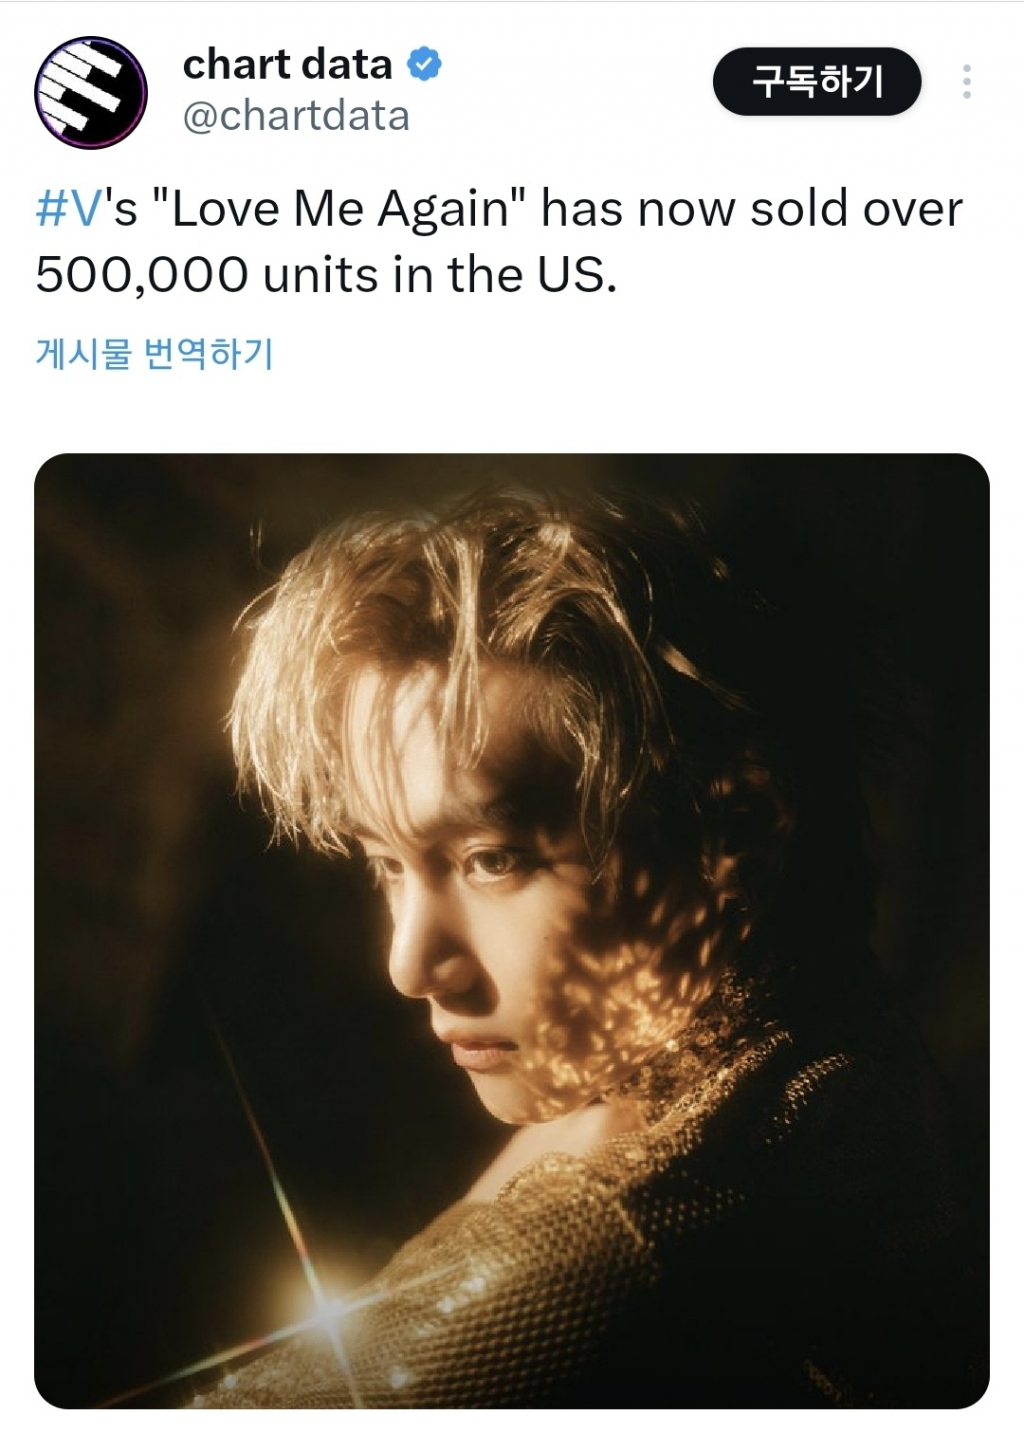Click the piano keys logo avatar

pyautogui.click(x=91, y=93)
